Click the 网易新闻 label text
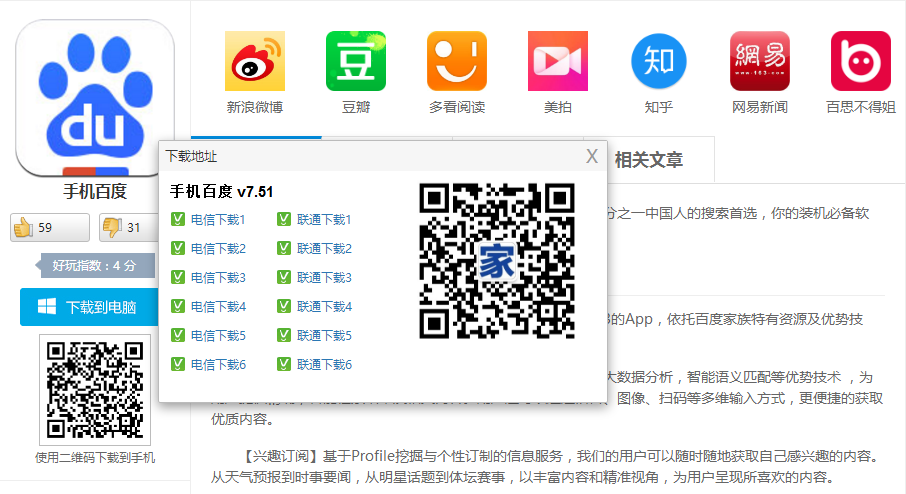The image size is (906, 494). tap(760, 107)
